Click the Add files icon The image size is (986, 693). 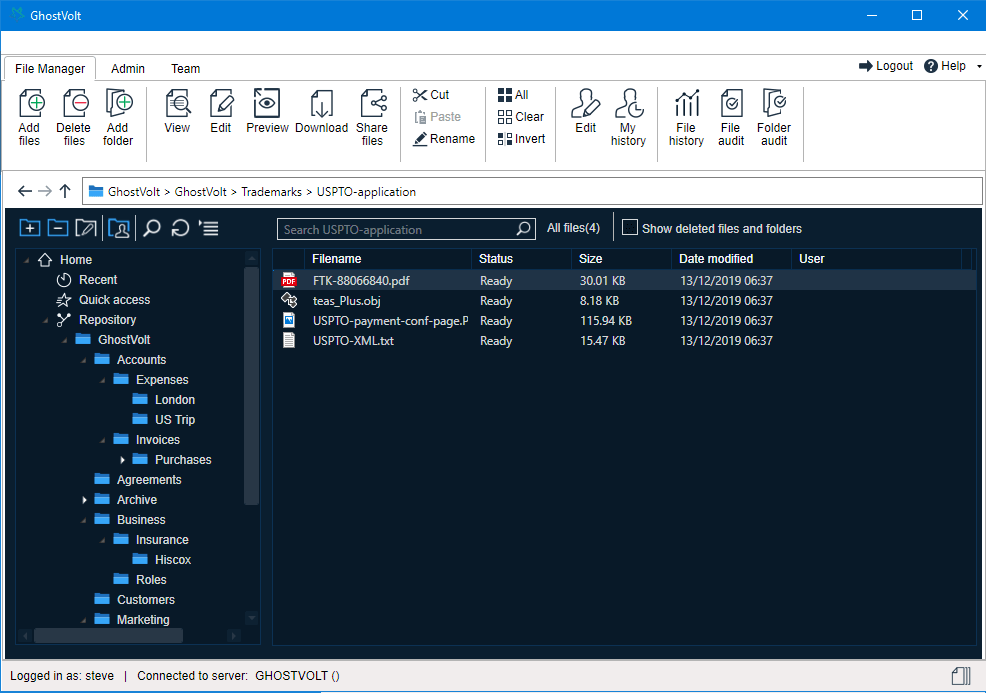click(x=30, y=105)
